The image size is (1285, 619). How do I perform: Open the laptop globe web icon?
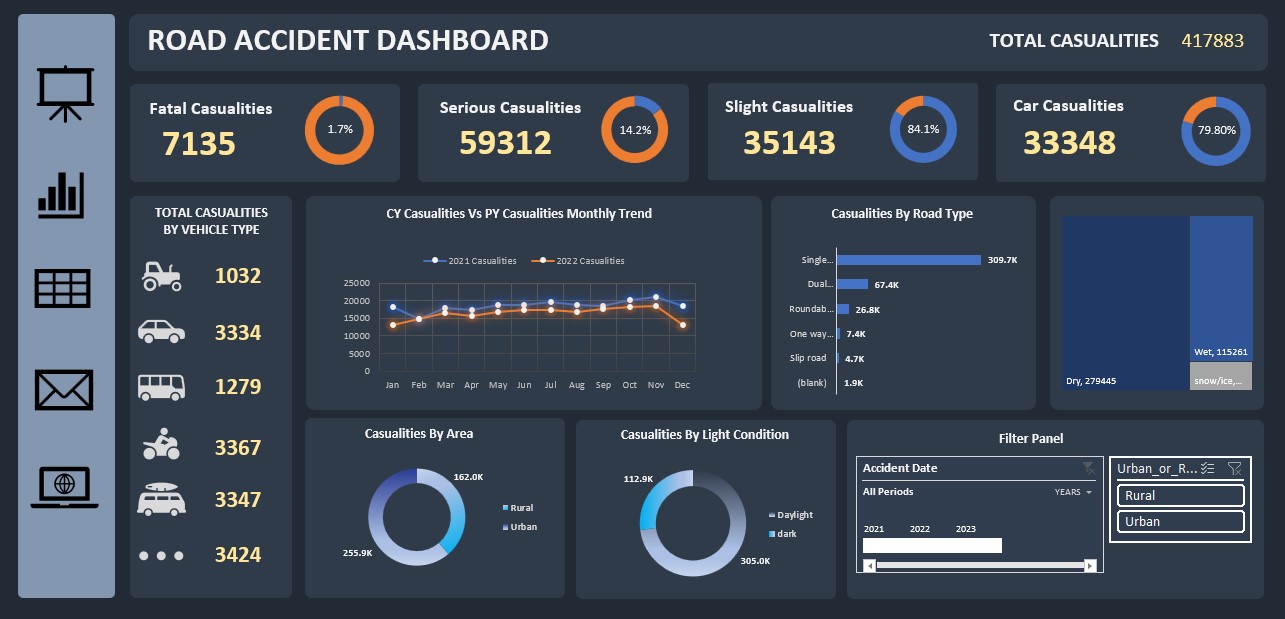(x=65, y=488)
